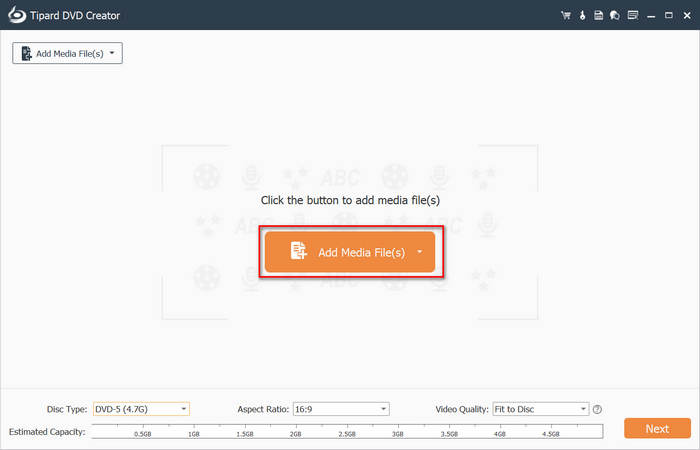Click the register key icon
700x450 pixels.
point(582,16)
